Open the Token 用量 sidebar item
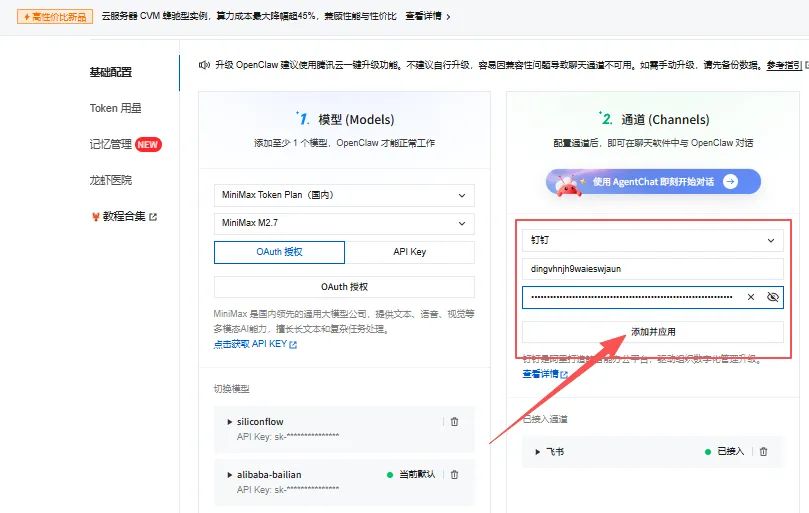 pyautogui.click(x=115, y=108)
